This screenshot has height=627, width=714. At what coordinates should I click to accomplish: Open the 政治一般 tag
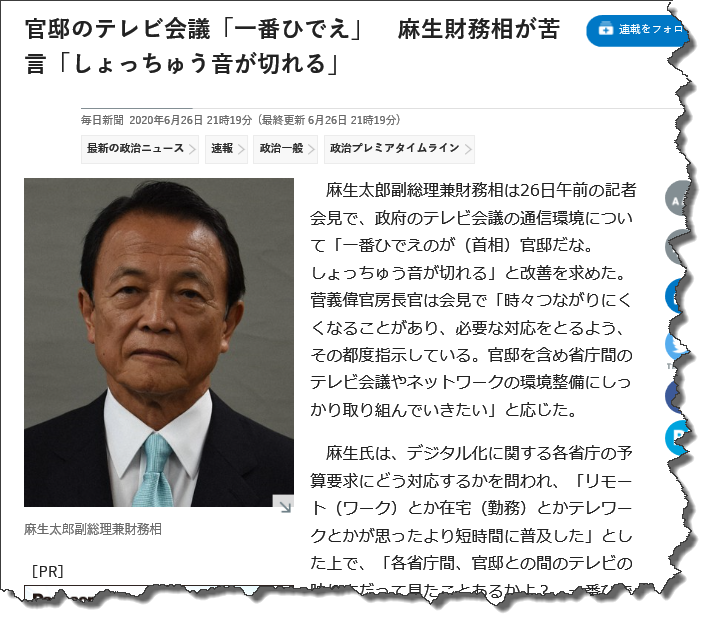tap(285, 149)
